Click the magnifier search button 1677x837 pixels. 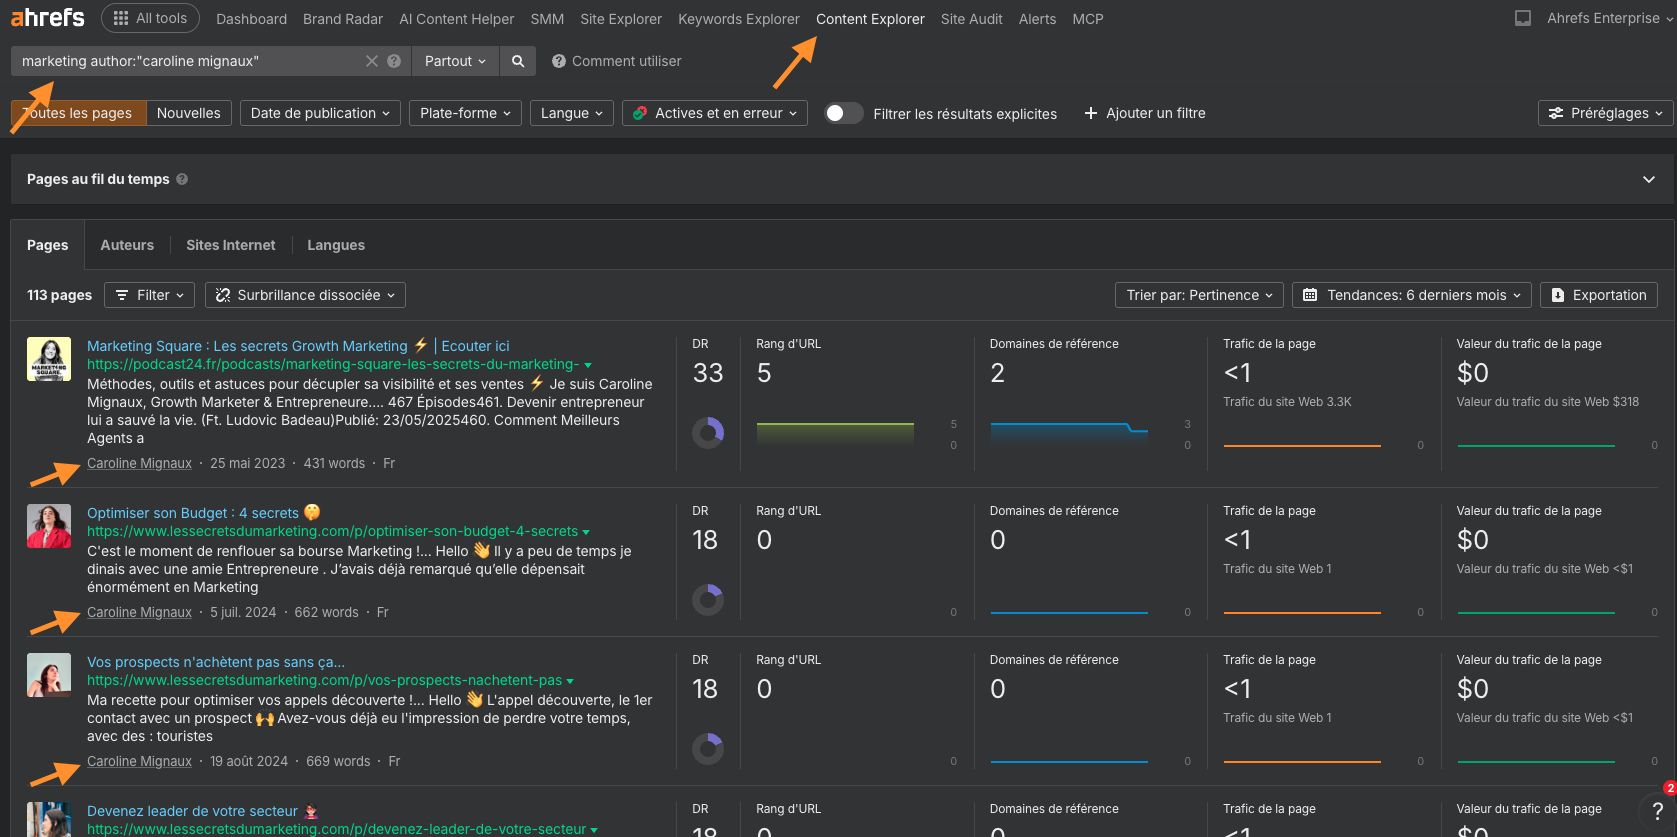(518, 61)
